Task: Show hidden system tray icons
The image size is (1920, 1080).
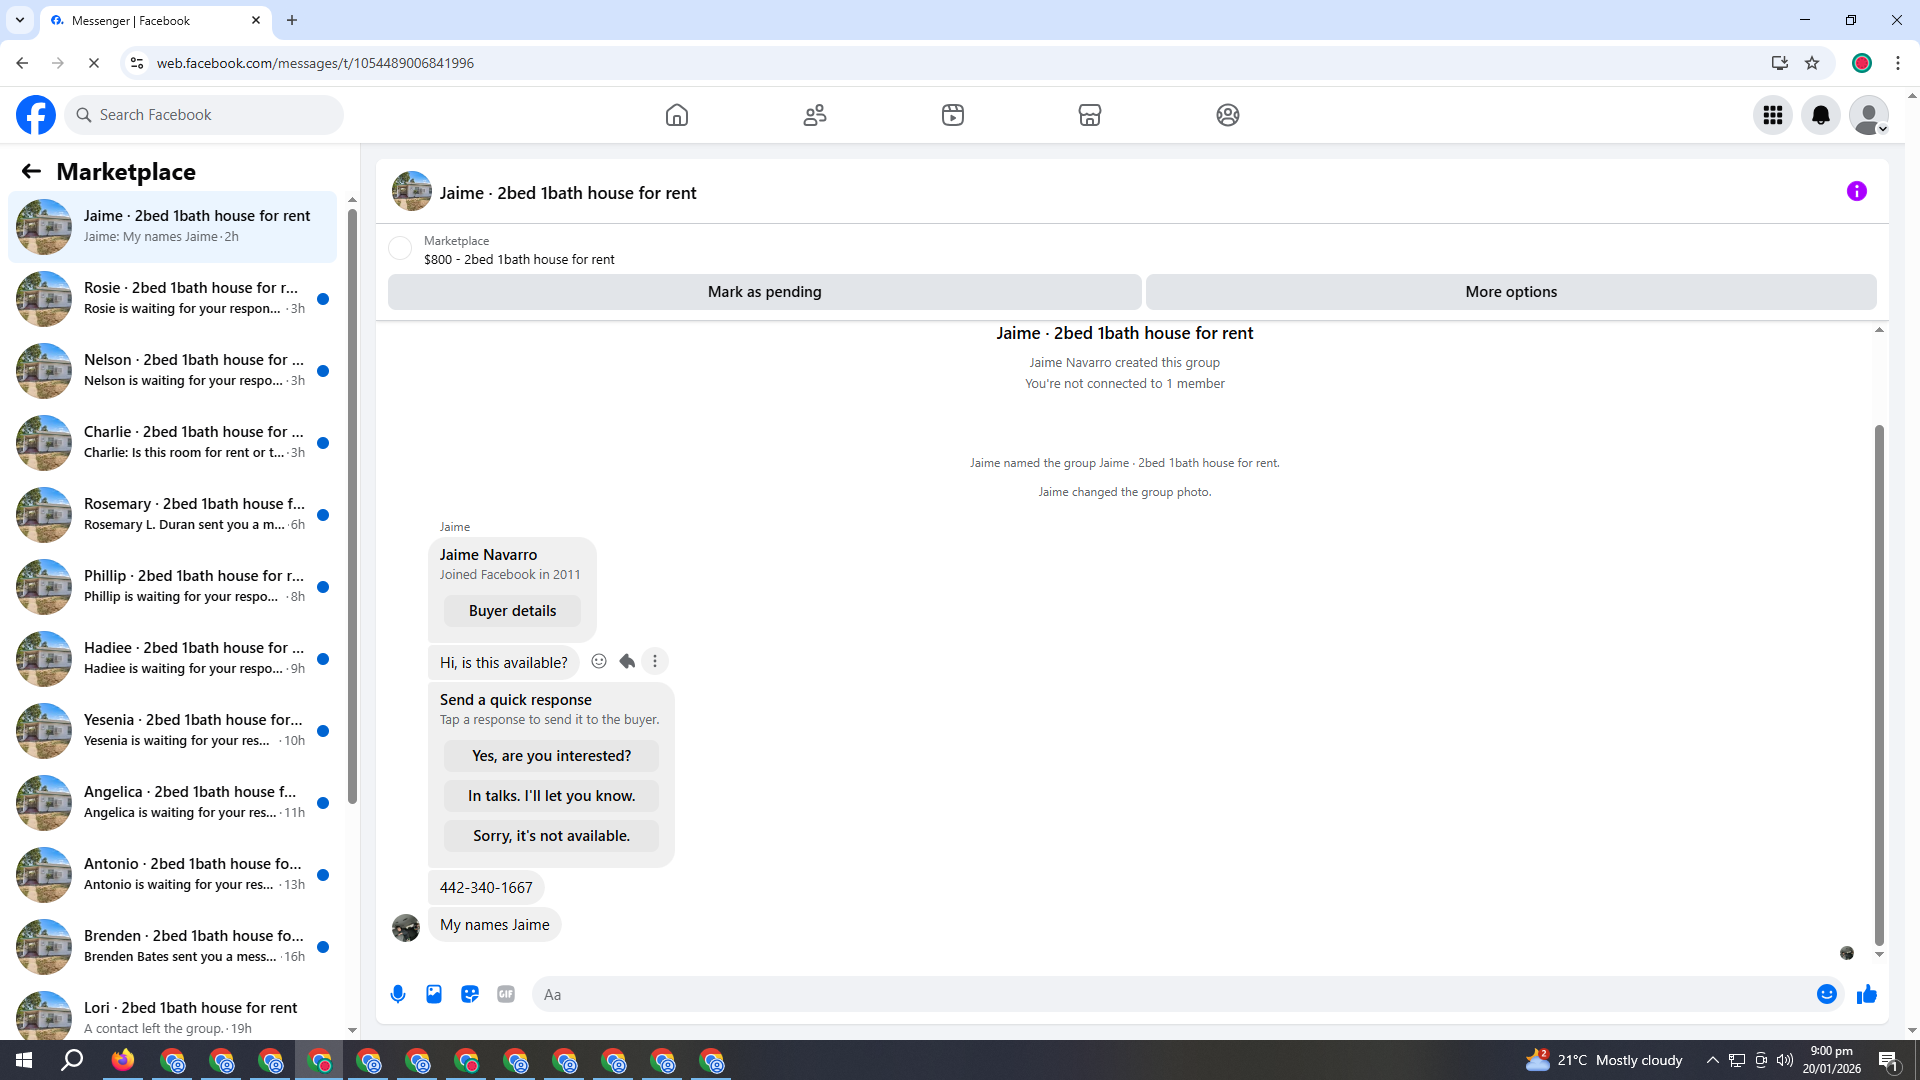Action: pos(1713,1060)
